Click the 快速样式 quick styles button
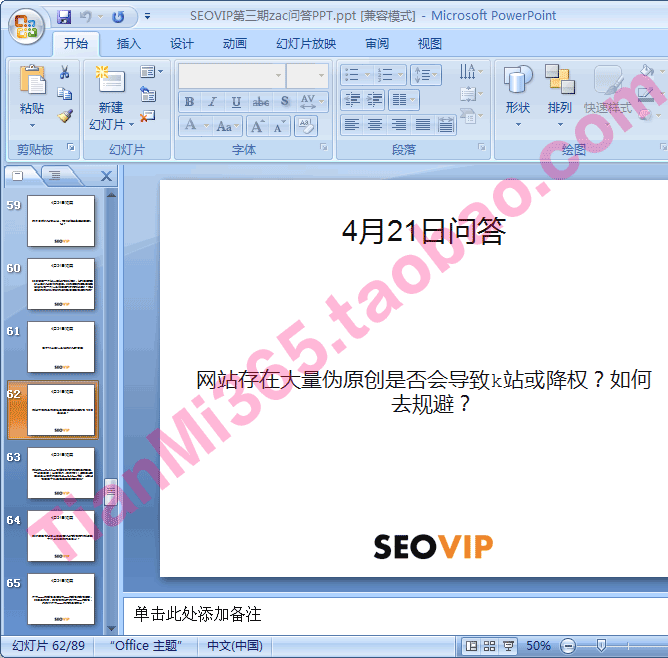This screenshot has width=668, height=658. coord(608,96)
